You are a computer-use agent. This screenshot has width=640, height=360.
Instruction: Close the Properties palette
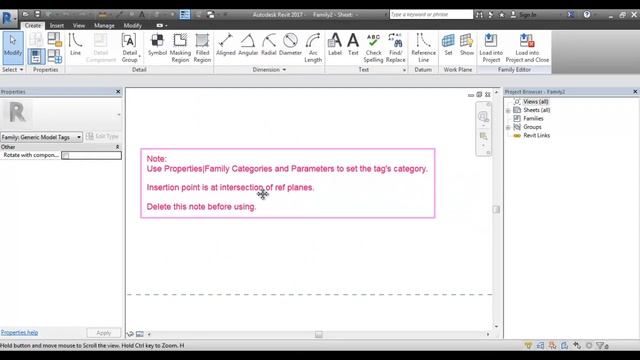pyautogui.click(x=118, y=92)
